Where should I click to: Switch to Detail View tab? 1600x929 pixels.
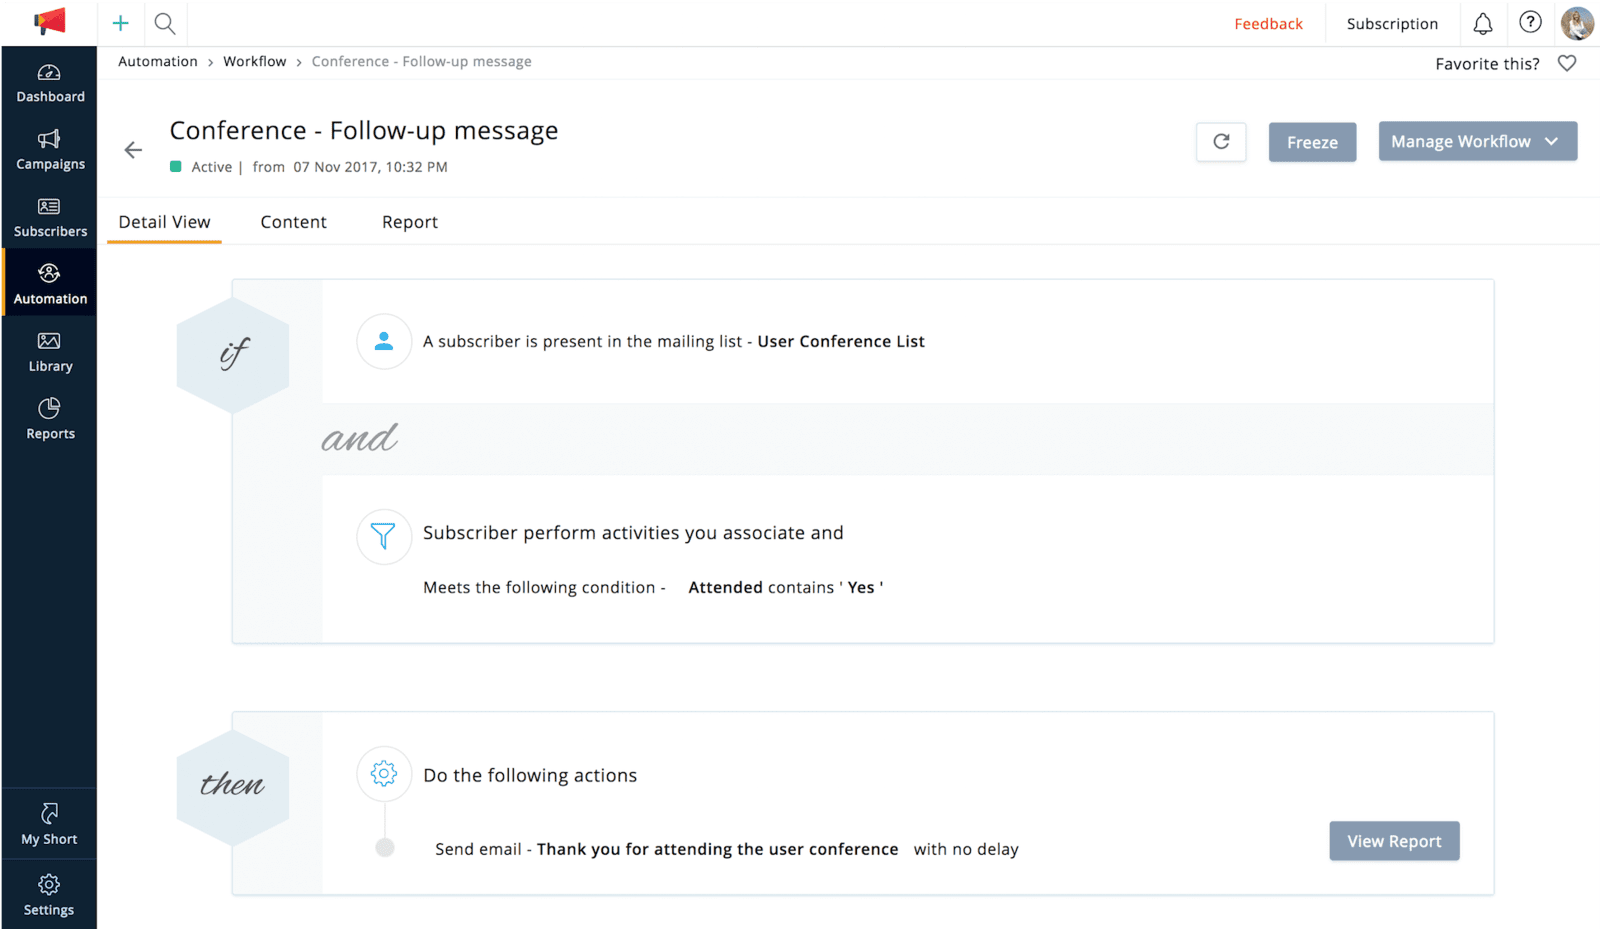point(164,222)
